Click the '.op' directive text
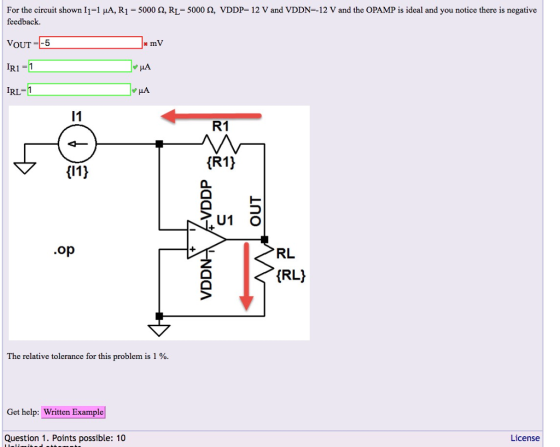The image size is (560, 447). coord(64,250)
